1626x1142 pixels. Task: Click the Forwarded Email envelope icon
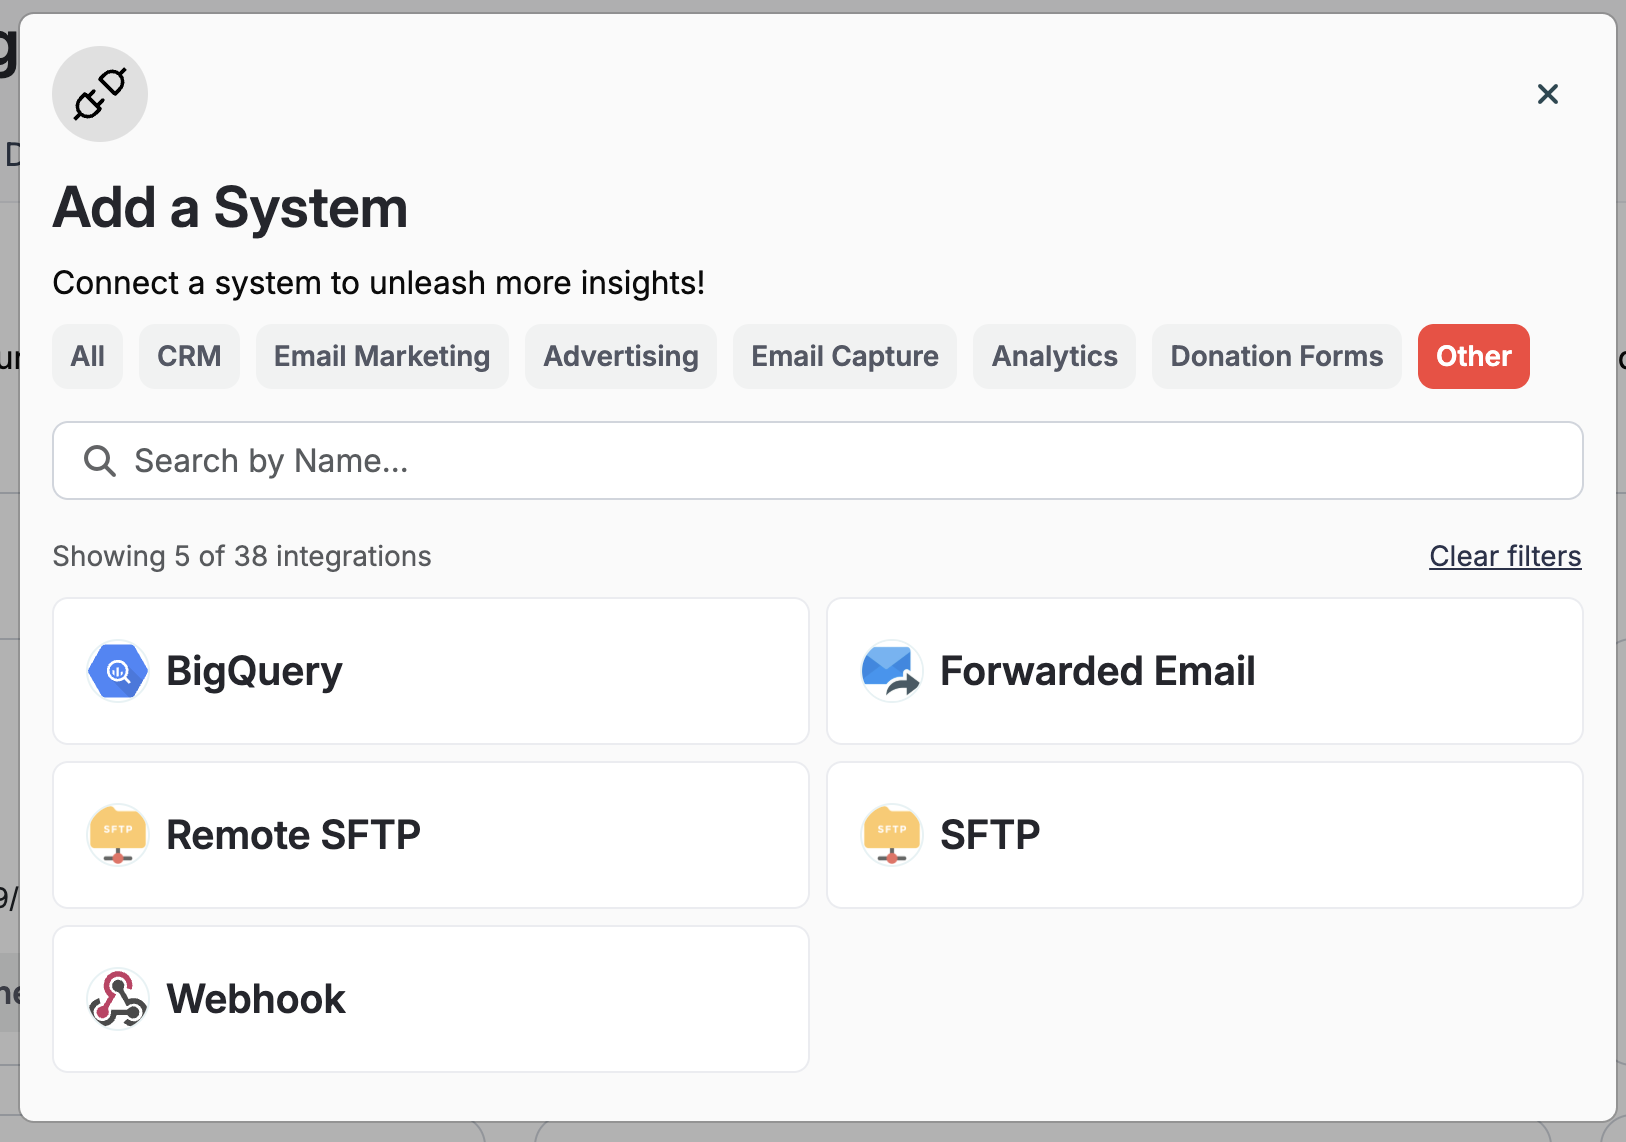[x=891, y=671]
